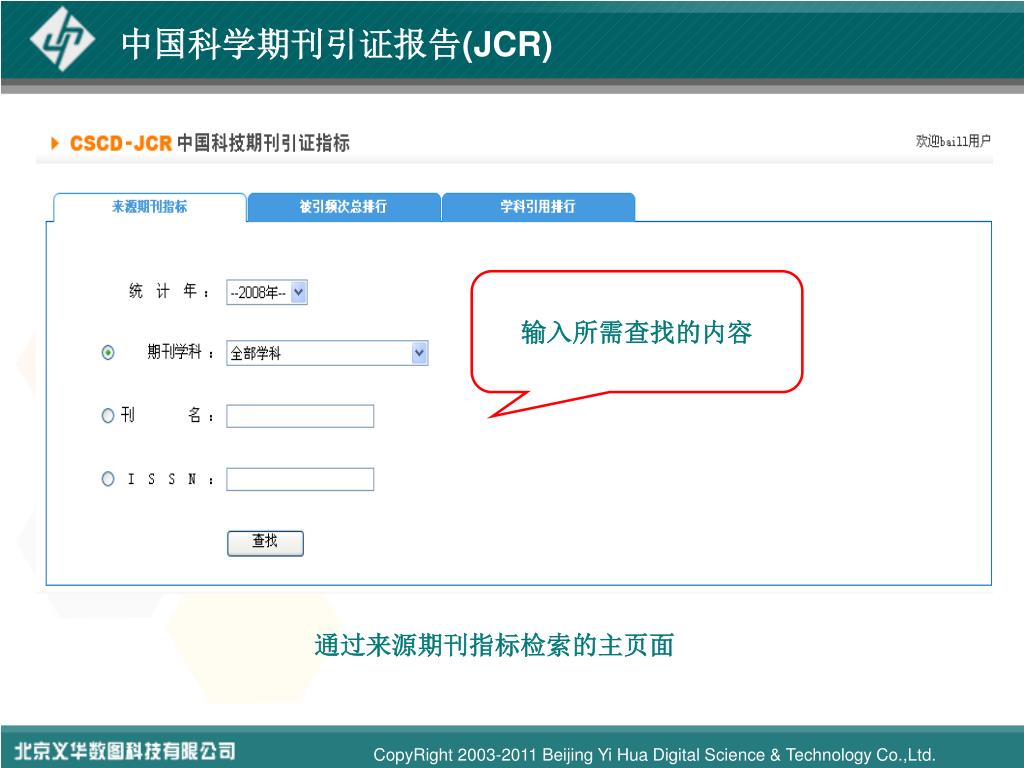This screenshot has width=1024, height=768.
Task: Switch to the 学科引用排行 tab
Action: (x=538, y=207)
